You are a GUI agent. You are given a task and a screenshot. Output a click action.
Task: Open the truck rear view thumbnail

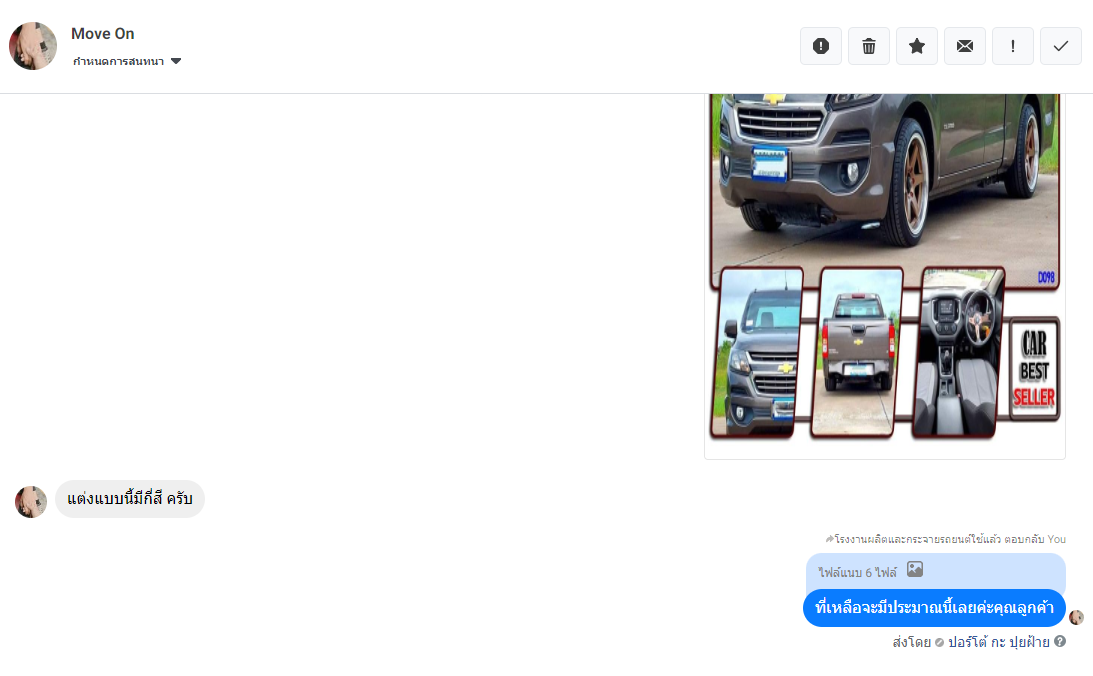tap(857, 352)
